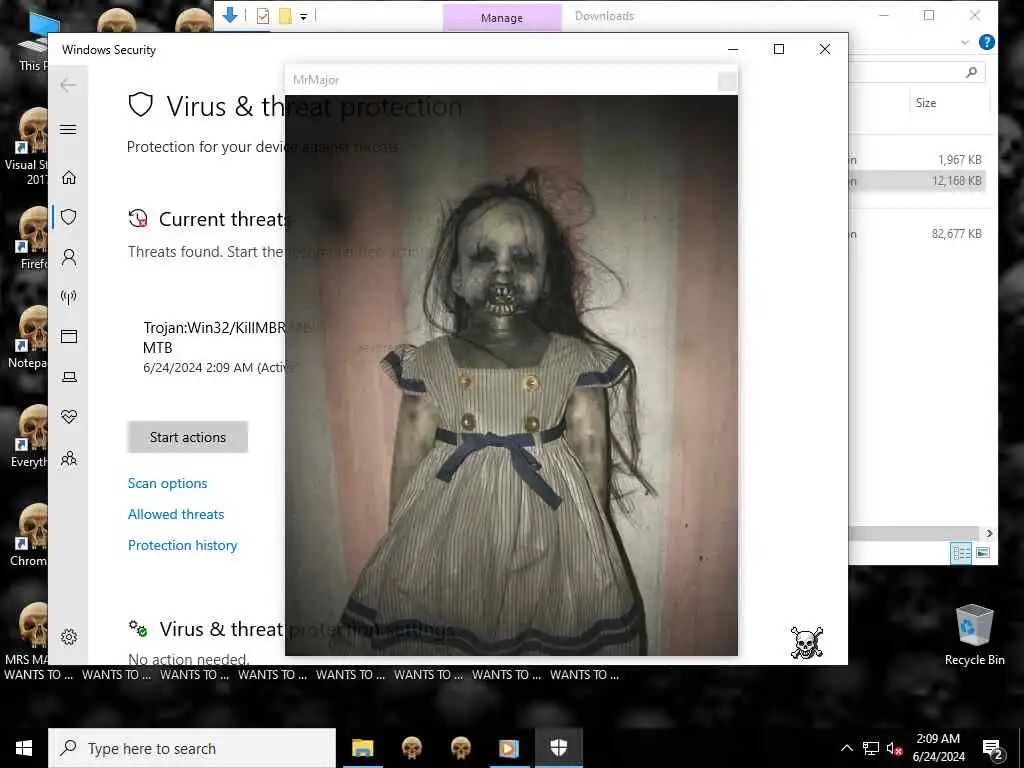Open the hamburger menu in Windows Security

point(68,129)
